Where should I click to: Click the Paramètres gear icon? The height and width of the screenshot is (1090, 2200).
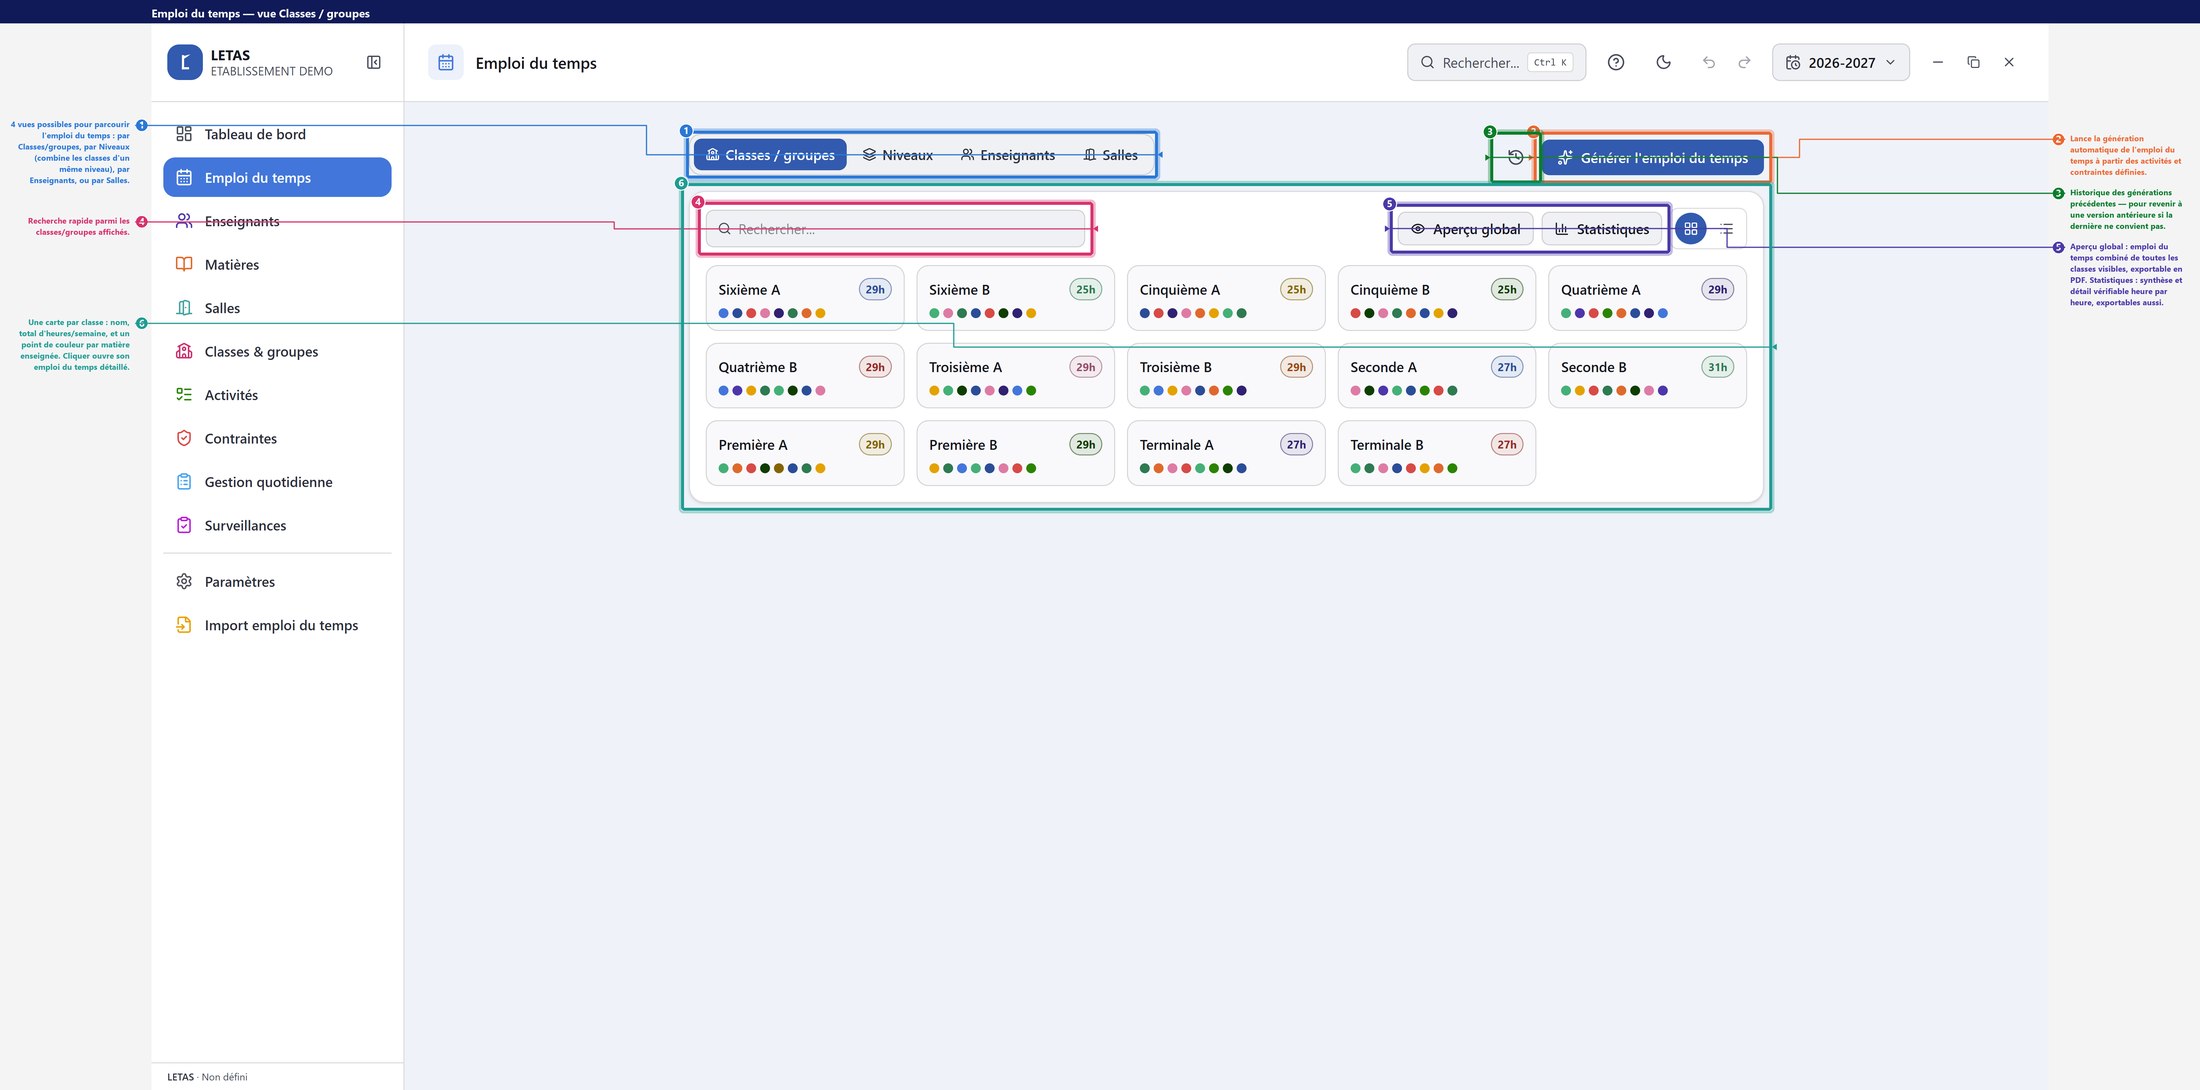click(184, 582)
